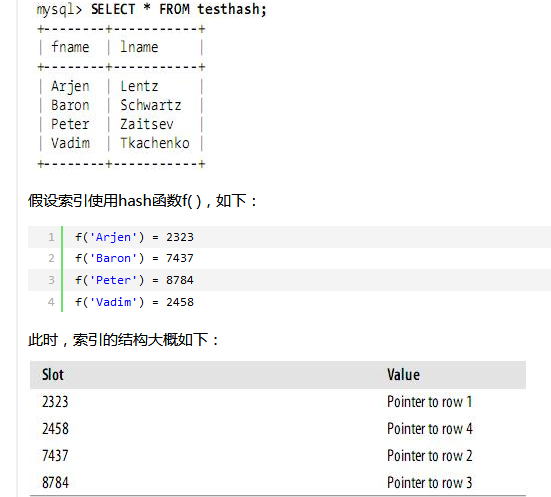Click the 'Zaitsev' cell

click(147, 124)
